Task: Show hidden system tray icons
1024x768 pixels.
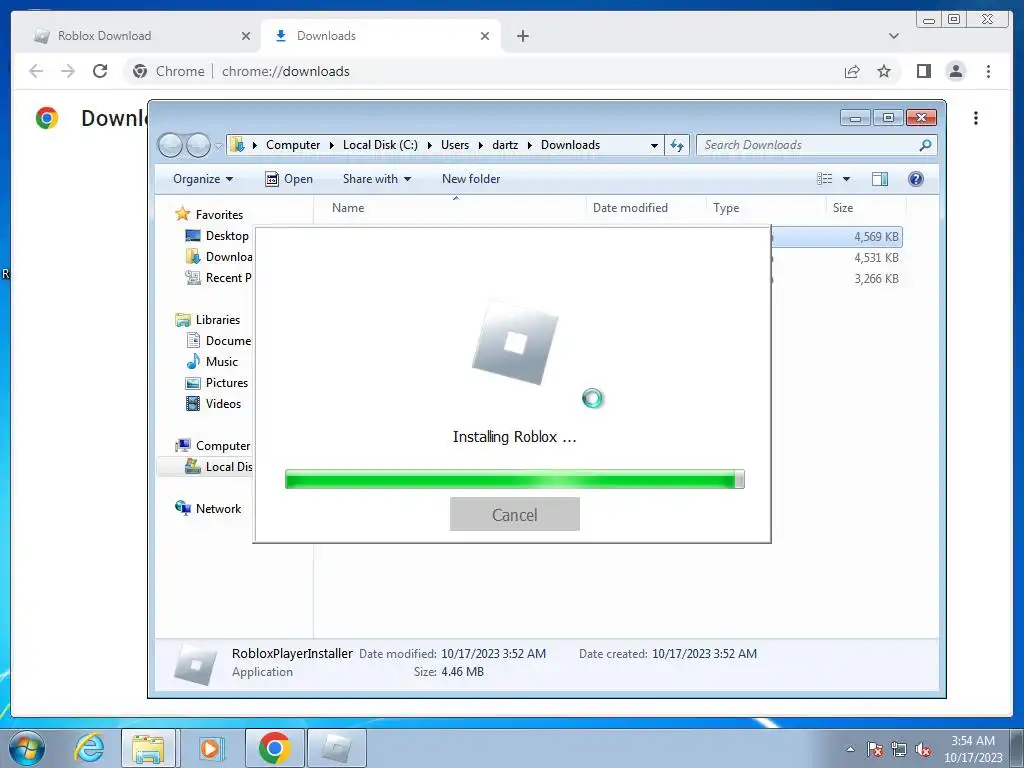Action: click(850, 749)
